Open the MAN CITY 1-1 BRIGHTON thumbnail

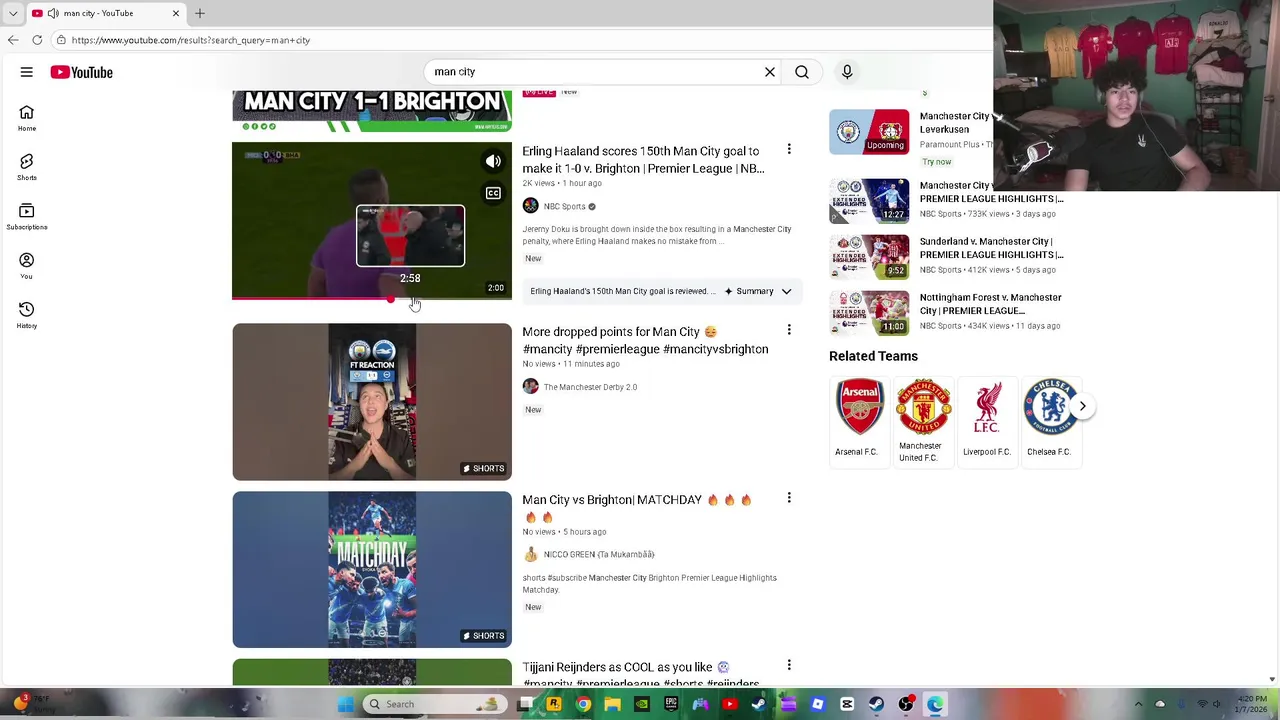click(372, 110)
